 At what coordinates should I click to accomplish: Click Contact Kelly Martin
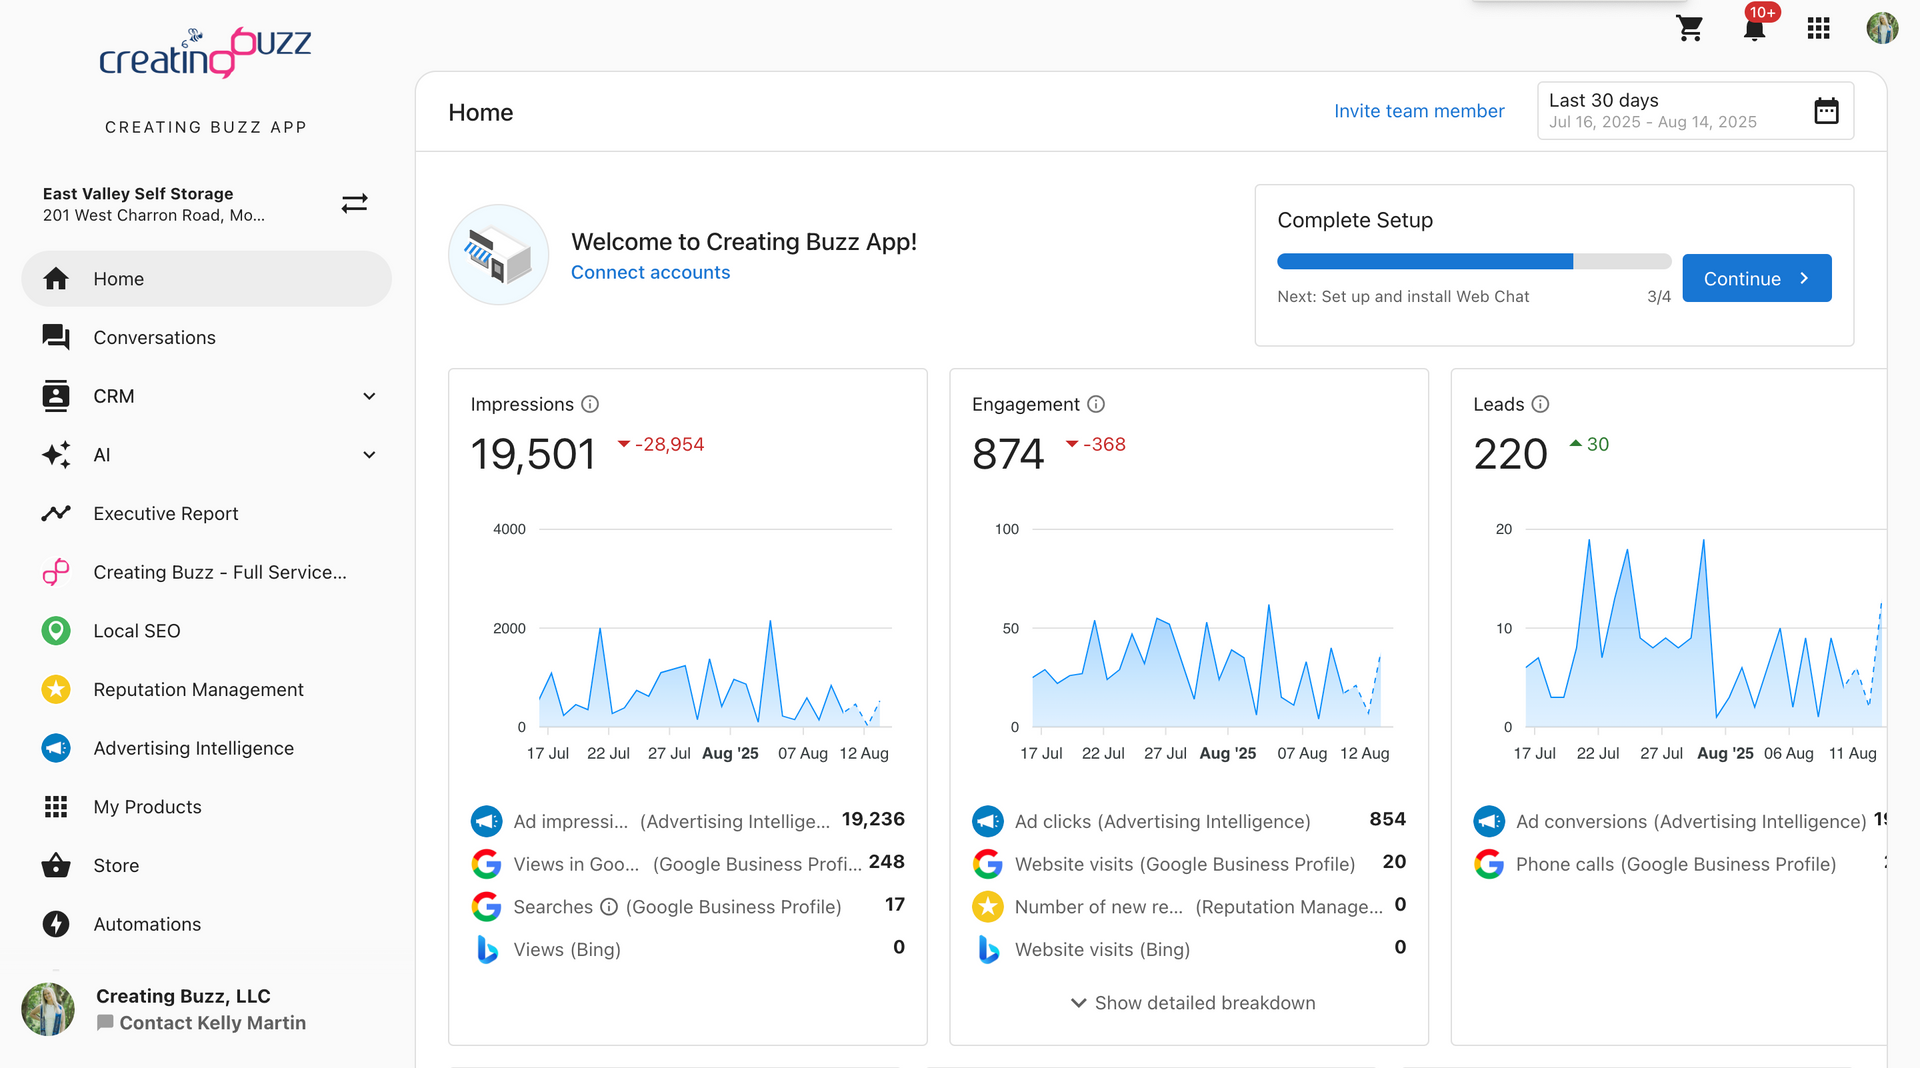pyautogui.click(x=212, y=1023)
